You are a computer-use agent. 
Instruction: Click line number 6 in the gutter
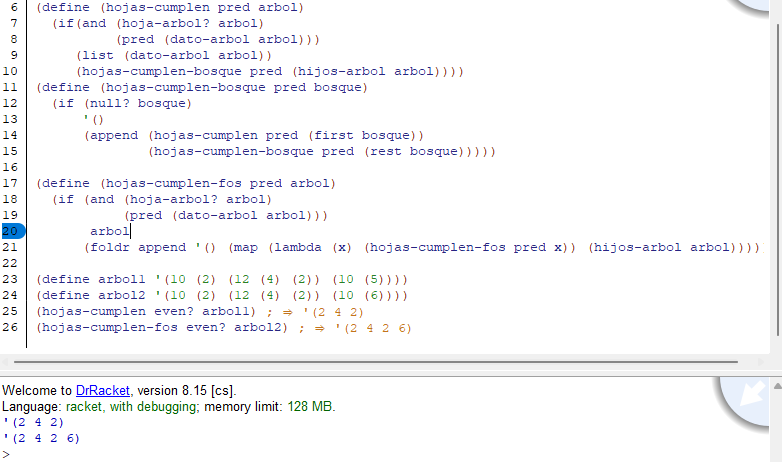click(14, 7)
